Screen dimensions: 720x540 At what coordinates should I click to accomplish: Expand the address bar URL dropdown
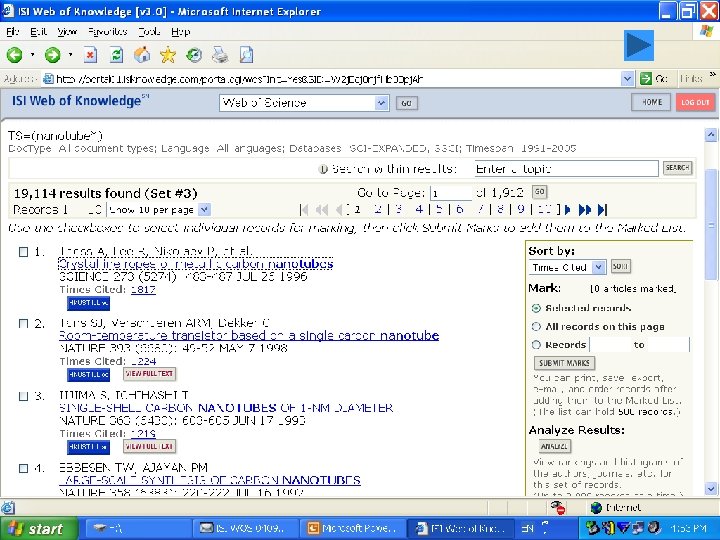click(627, 79)
